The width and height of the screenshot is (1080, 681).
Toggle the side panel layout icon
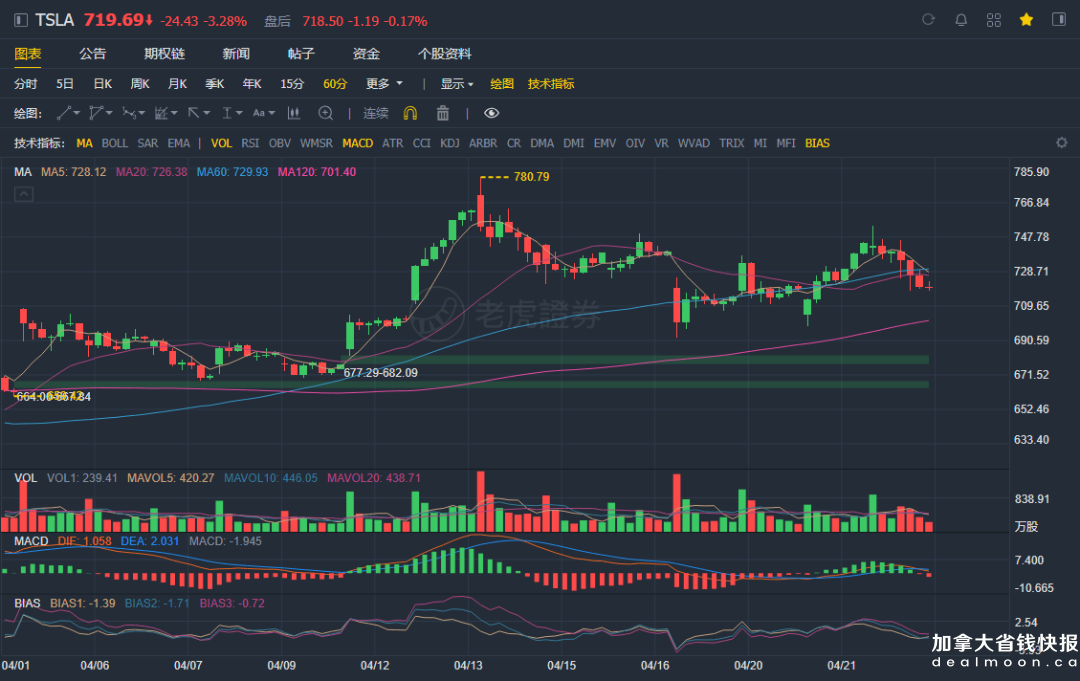pos(1058,20)
